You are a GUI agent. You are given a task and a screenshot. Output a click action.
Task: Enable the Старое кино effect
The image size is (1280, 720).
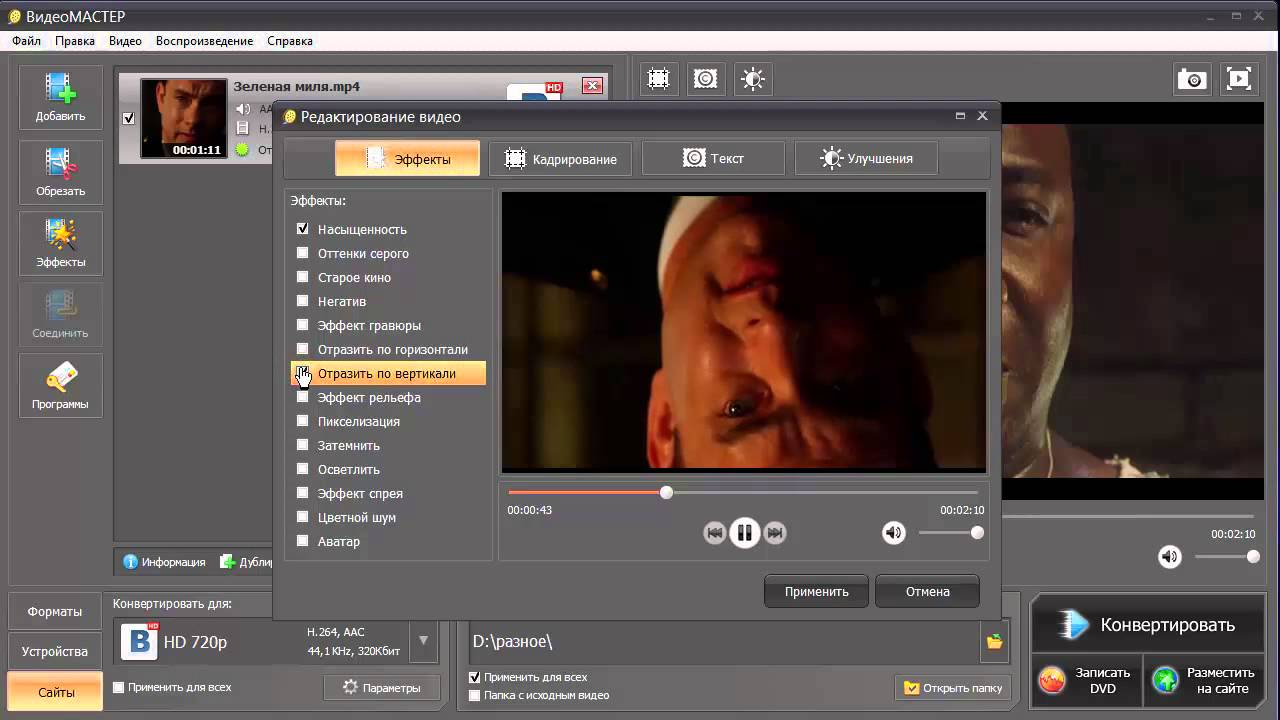303,277
